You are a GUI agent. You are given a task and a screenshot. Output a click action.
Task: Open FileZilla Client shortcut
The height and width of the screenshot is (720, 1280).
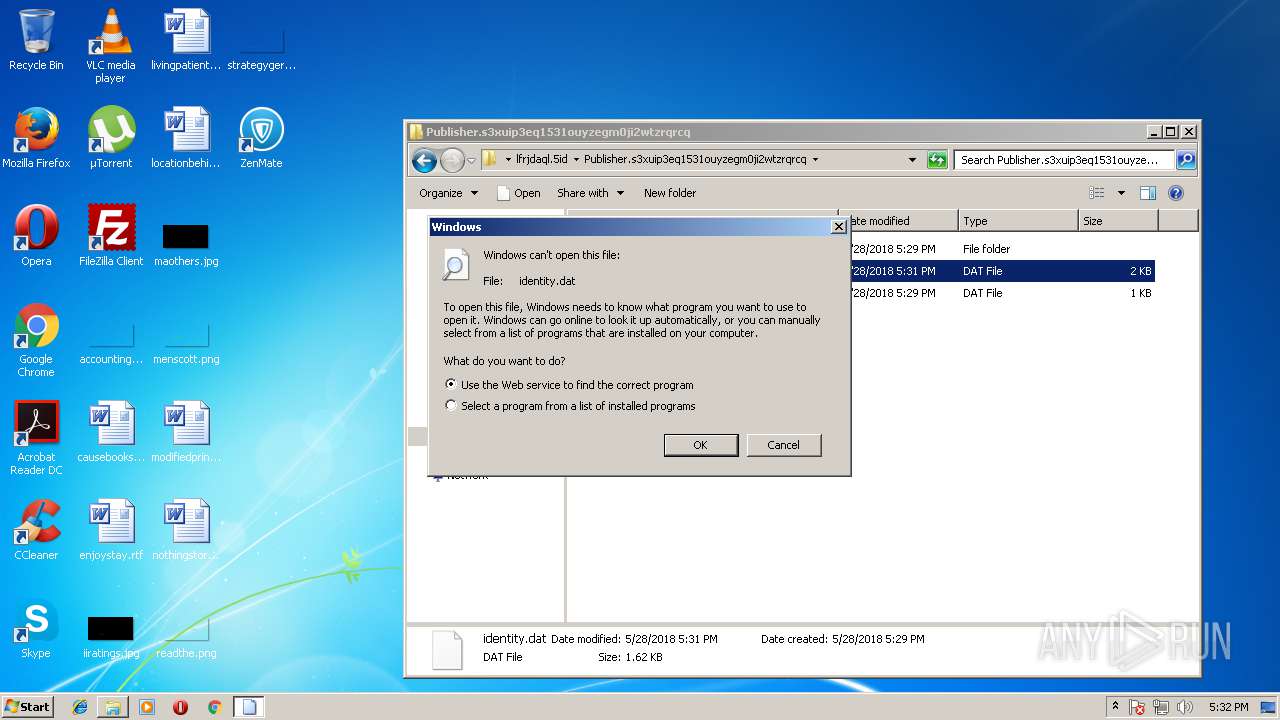111,236
